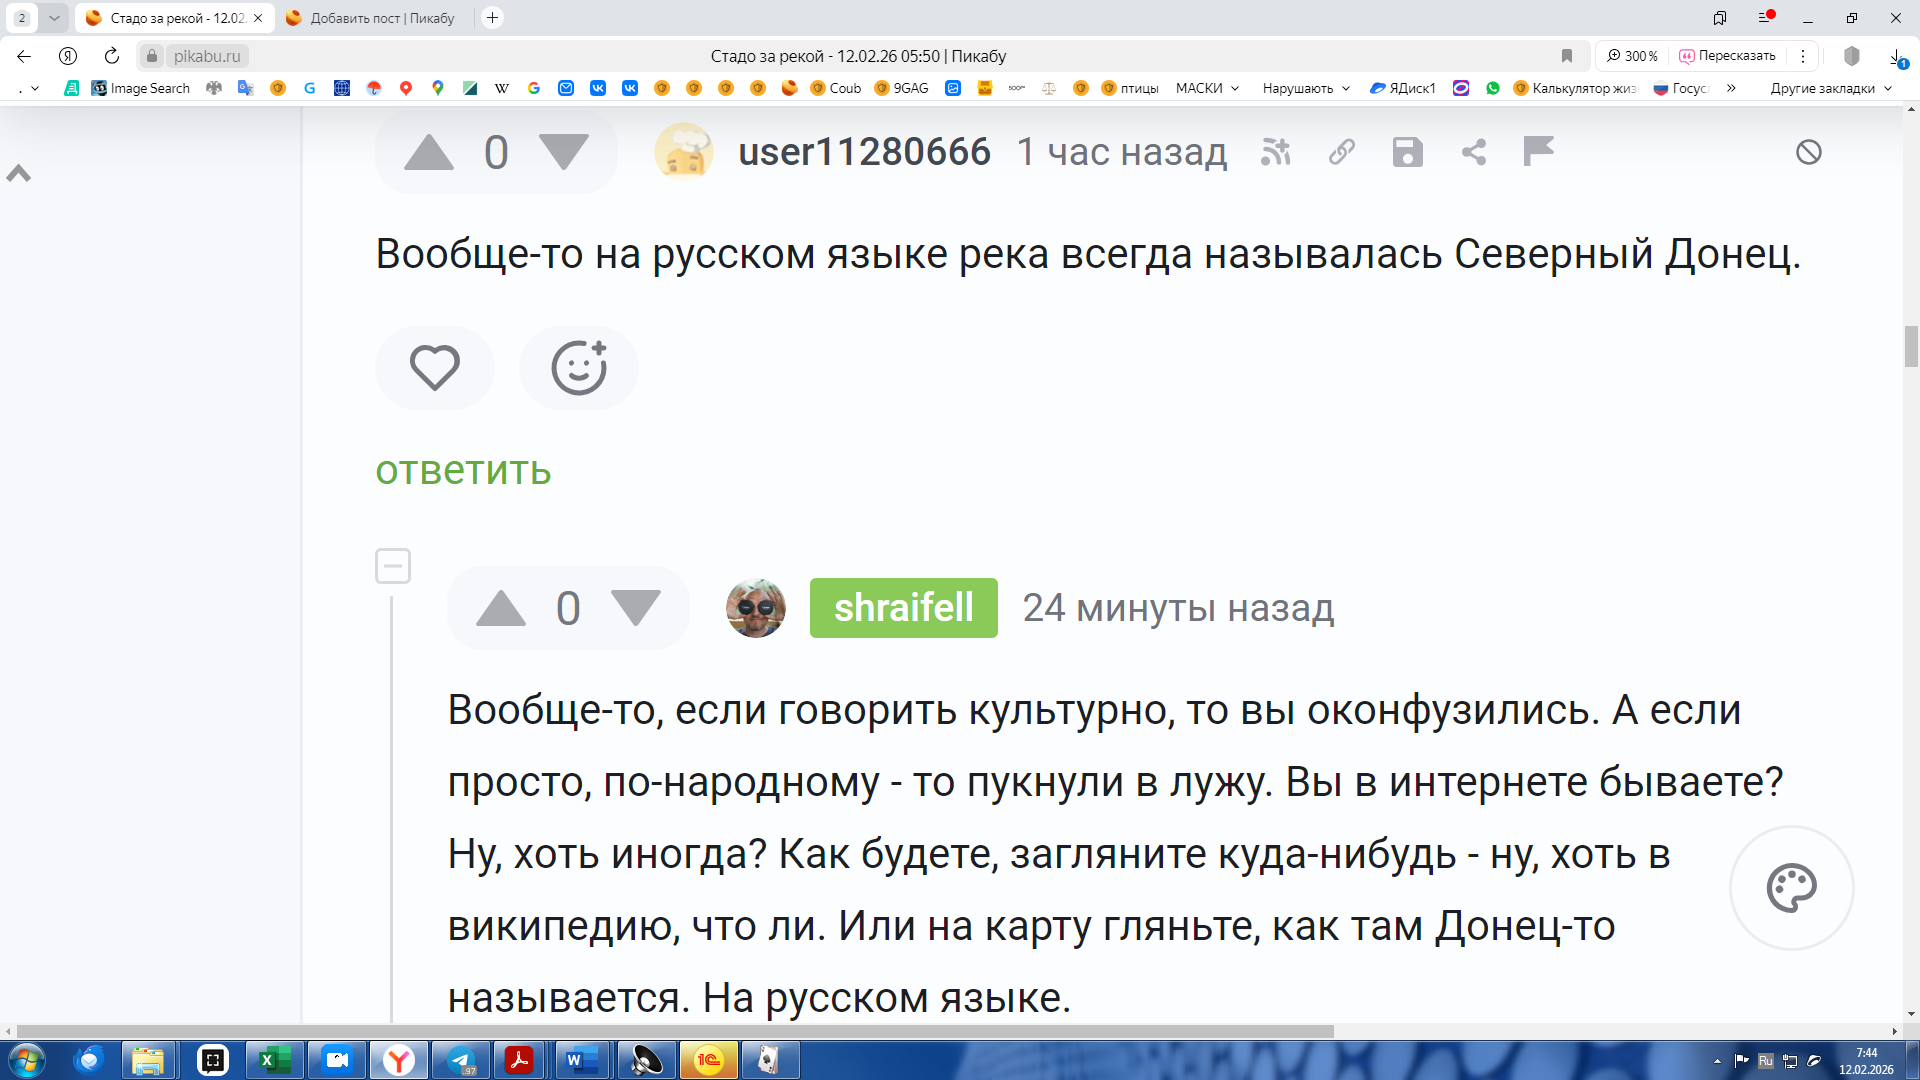Open shraifell user profile
This screenshot has height=1080, width=1920.
coord(903,608)
